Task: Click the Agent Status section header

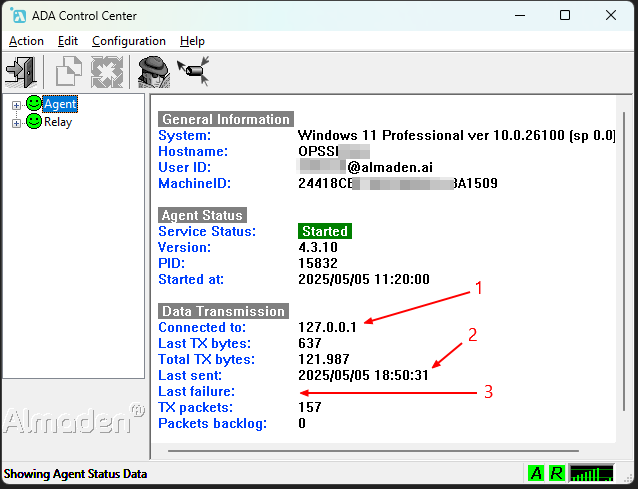Action: (202, 215)
